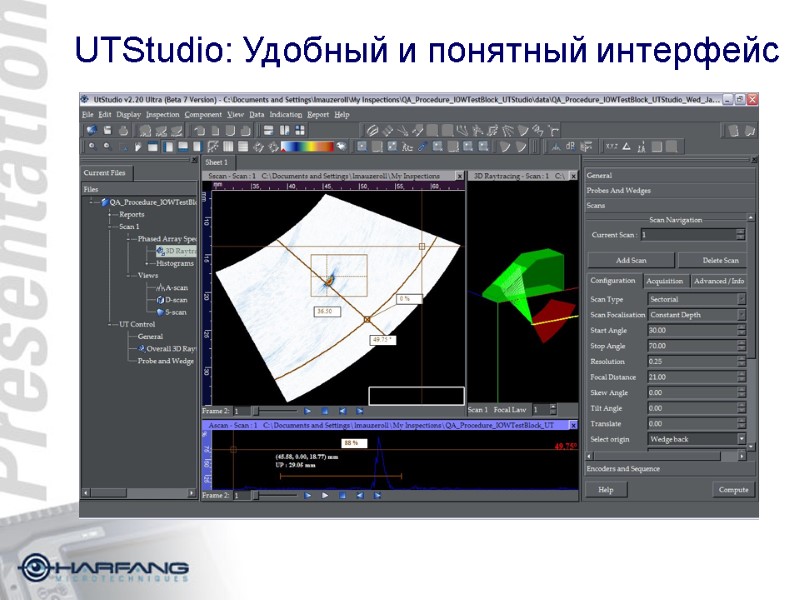Switch to the Advanced/Info tab
This screenshot has height=600, width=800.
point(718,282)
